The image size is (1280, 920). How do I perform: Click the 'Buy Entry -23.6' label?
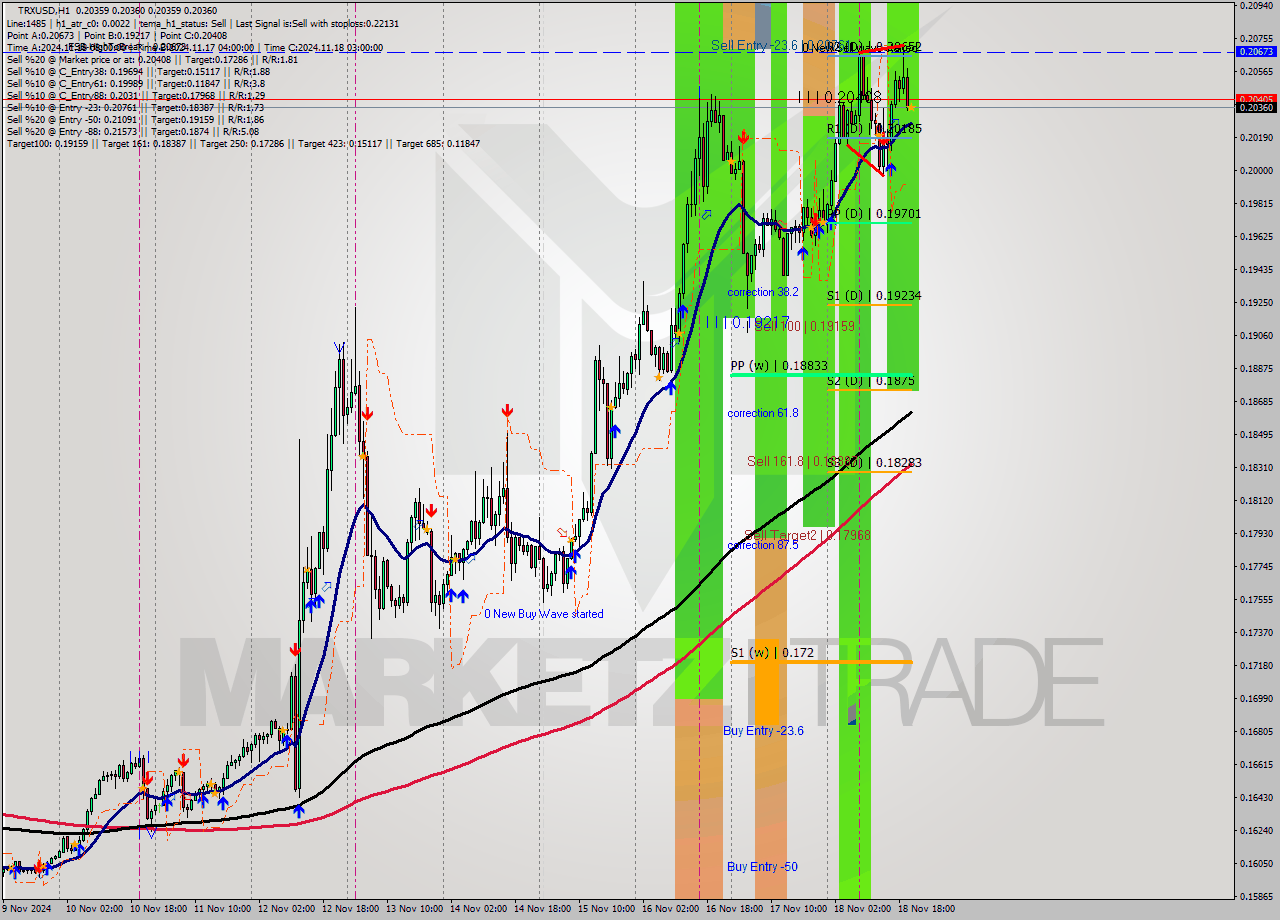764,731
